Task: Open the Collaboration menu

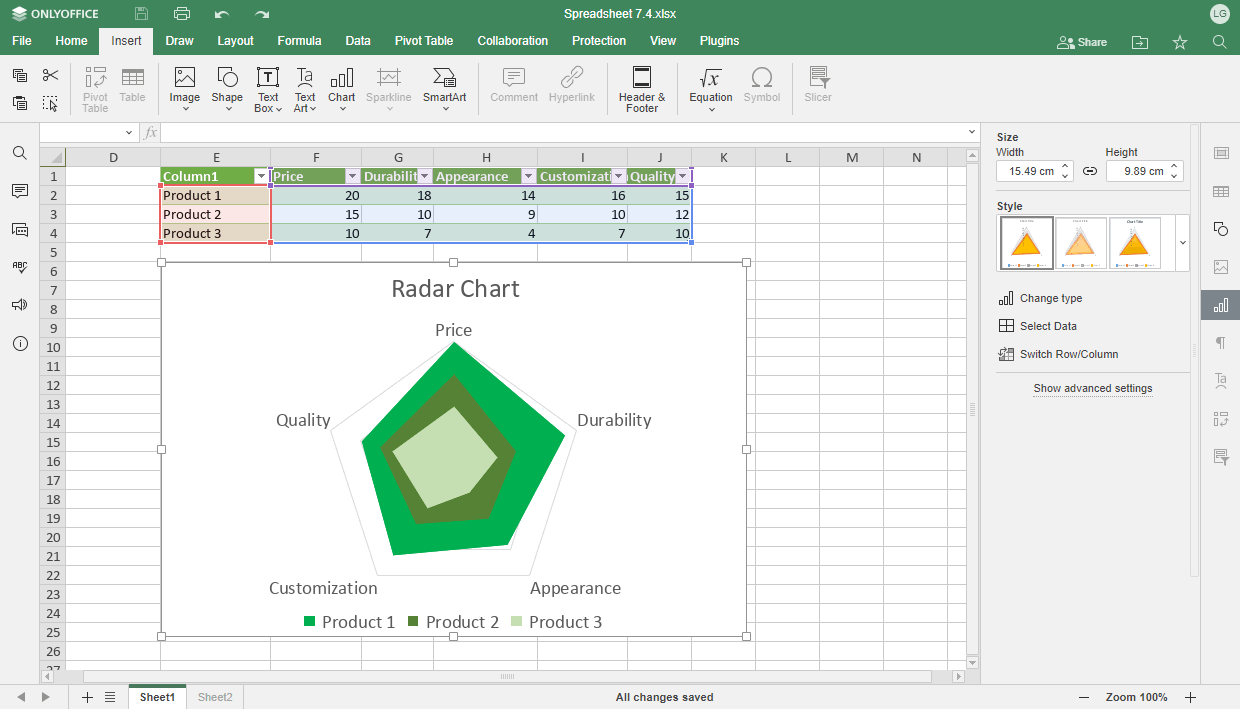Action: (x=512, y=41)
